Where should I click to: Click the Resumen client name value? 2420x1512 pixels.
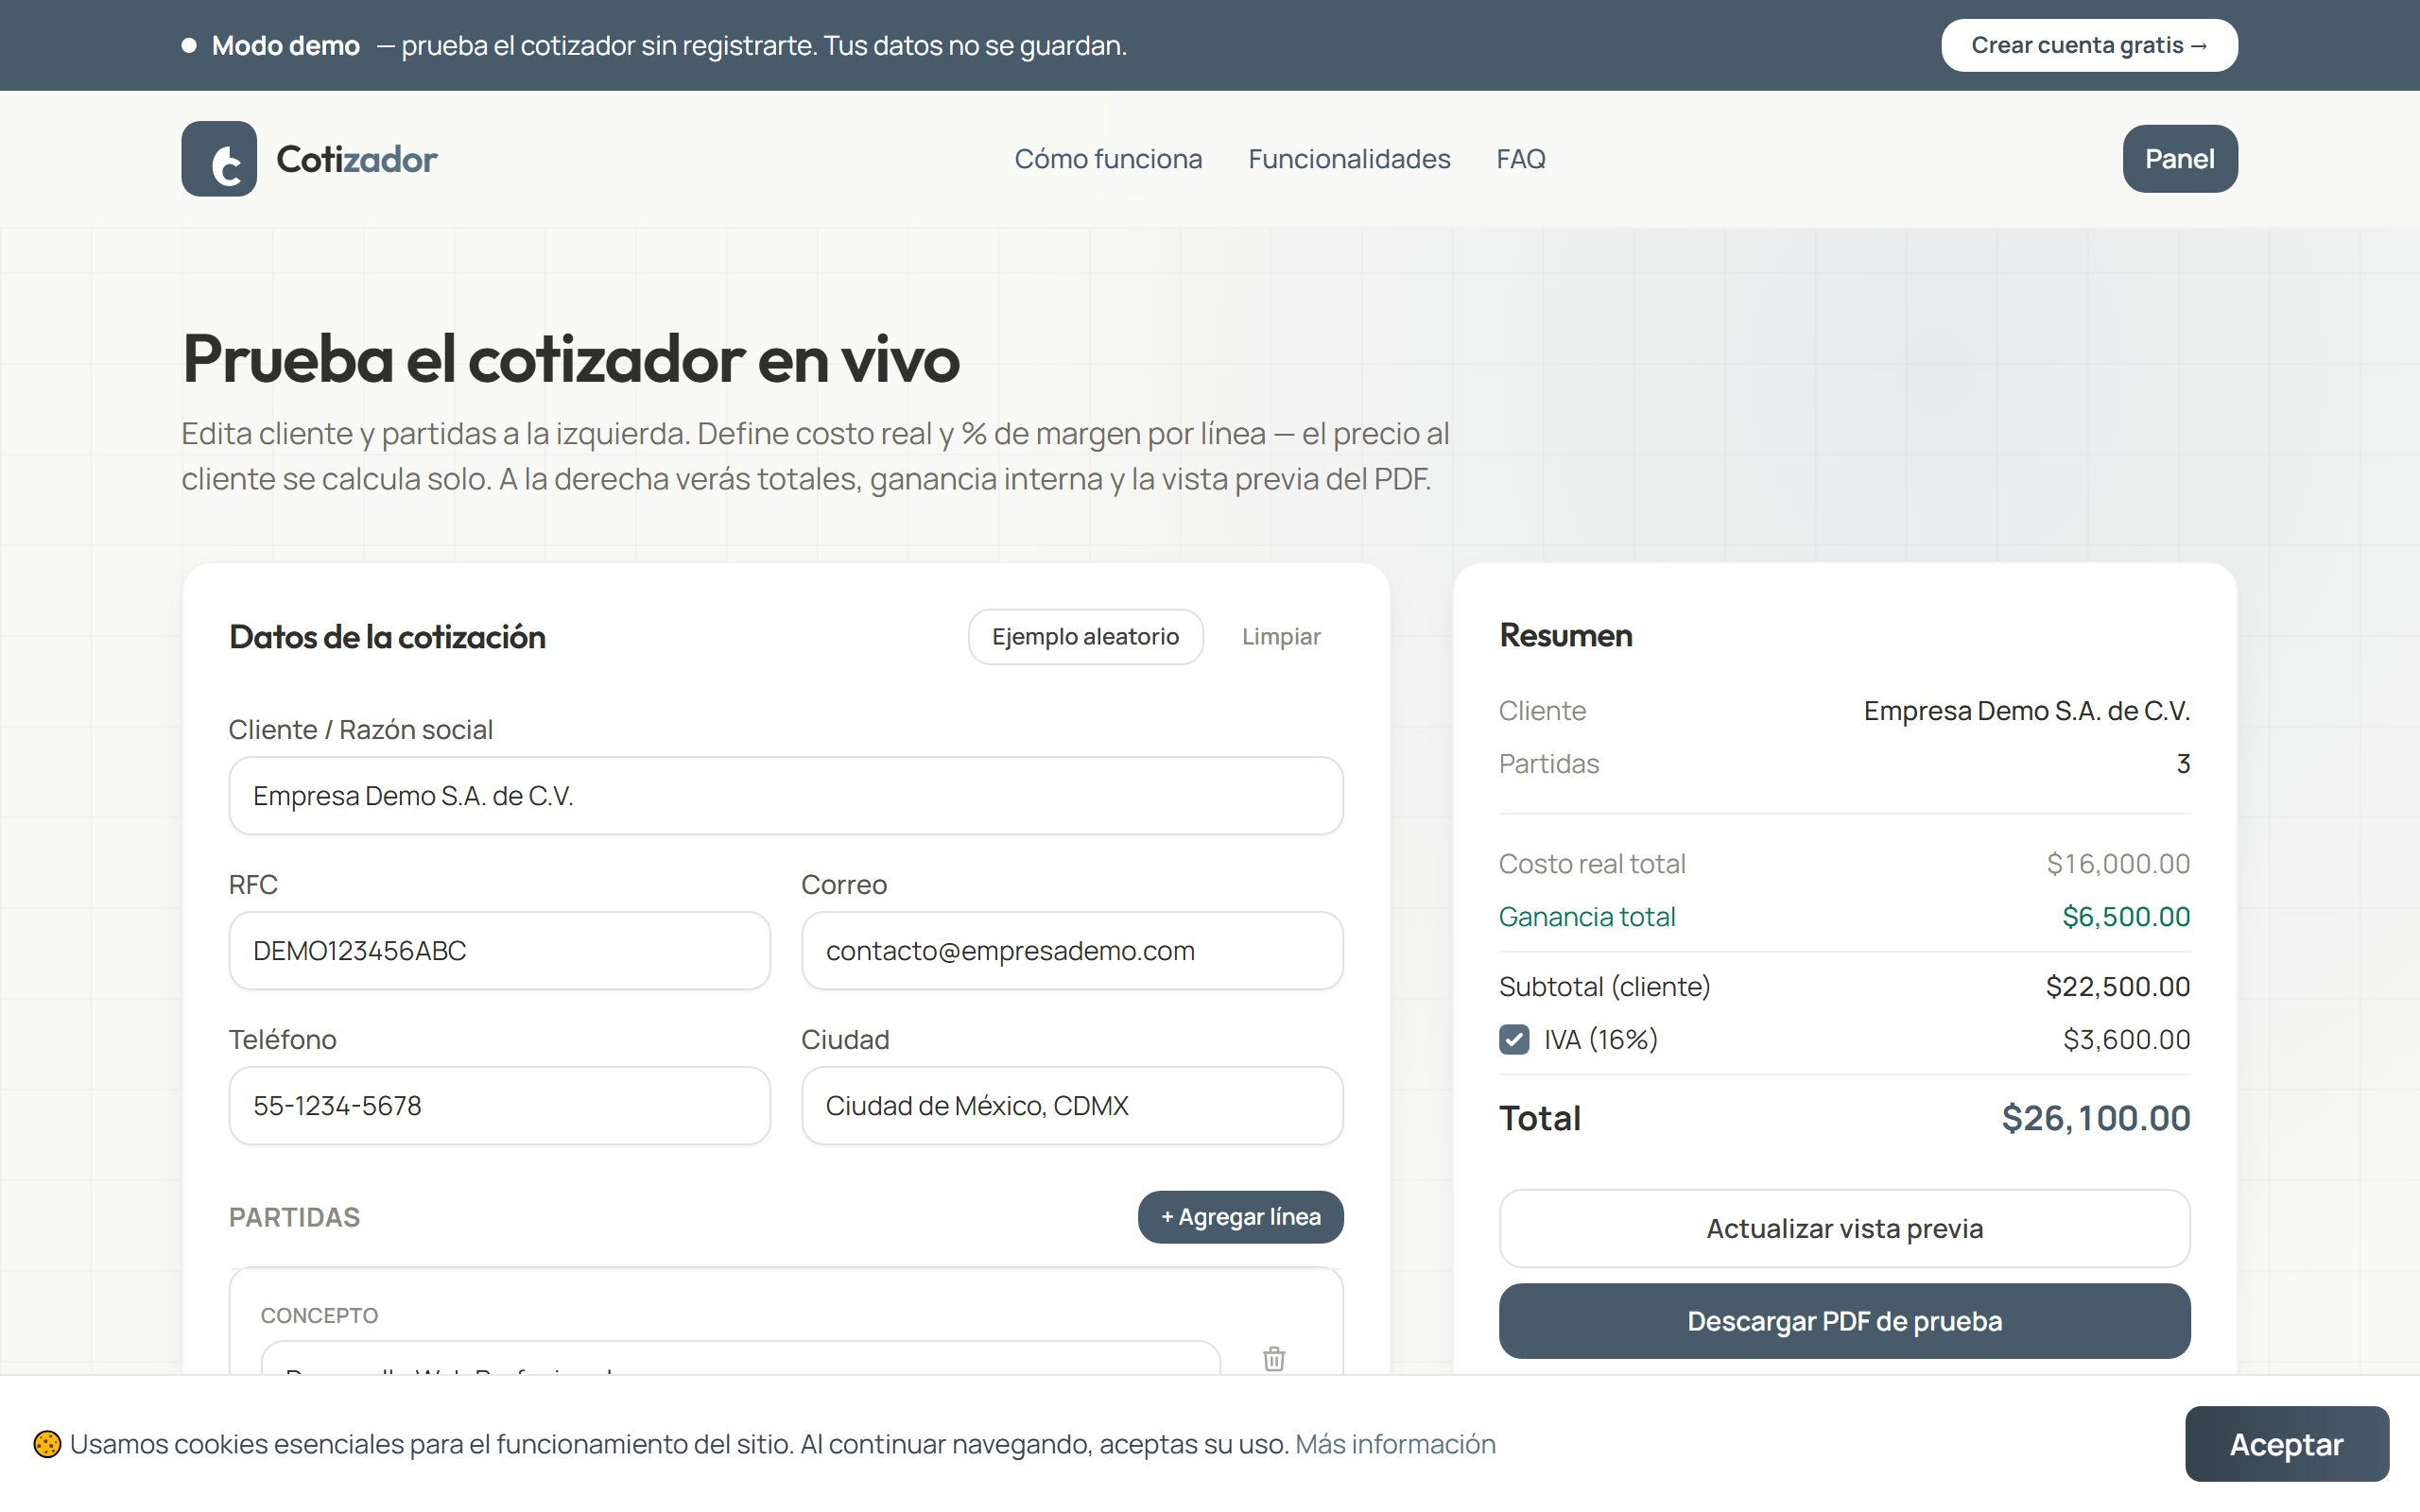(x=2027, y=711)
